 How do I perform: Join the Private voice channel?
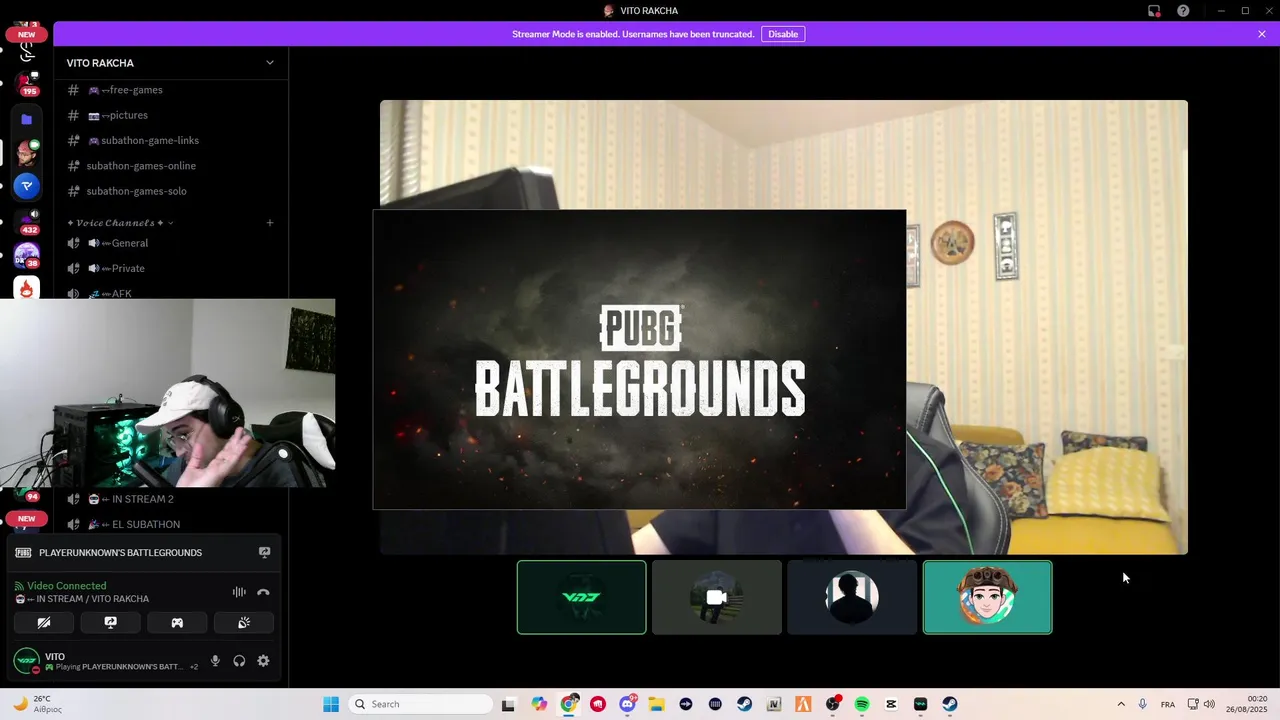coord(170,268)
